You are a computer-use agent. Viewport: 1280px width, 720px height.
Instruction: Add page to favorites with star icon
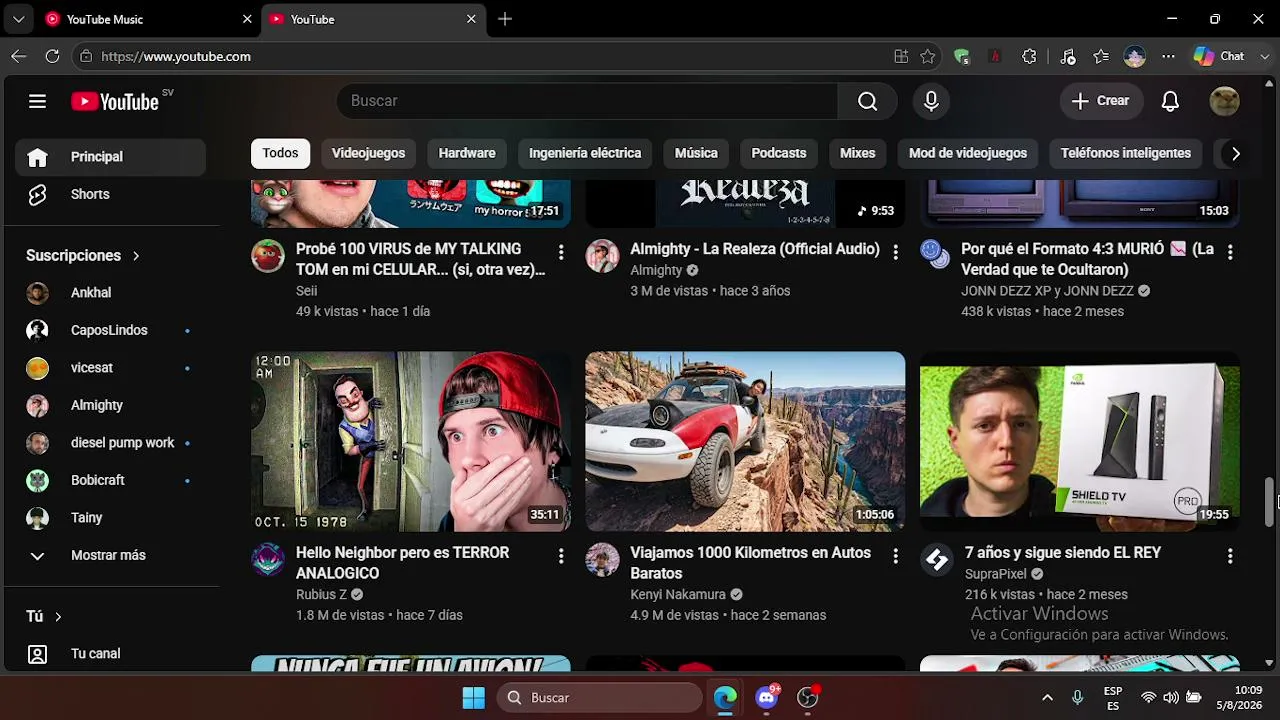coord(928,57)
